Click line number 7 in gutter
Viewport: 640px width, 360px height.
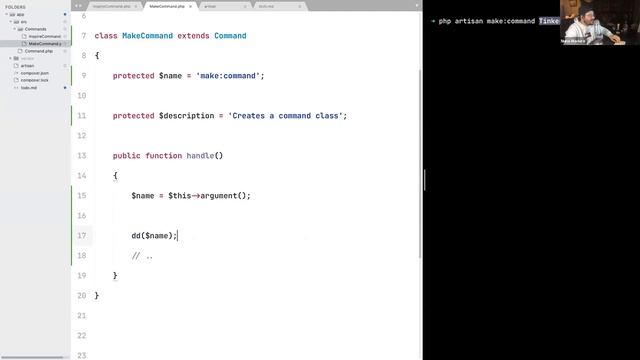pyautogui.click(x=84, y=36)
